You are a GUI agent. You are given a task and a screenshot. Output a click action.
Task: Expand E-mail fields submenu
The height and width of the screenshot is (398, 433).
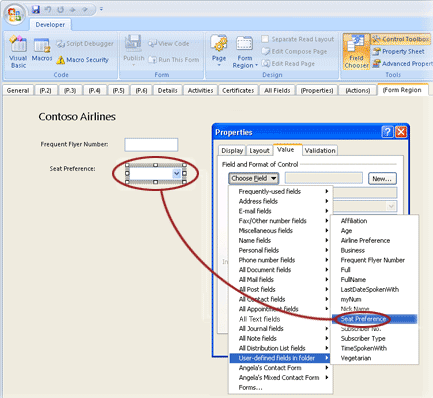coord(281,211)
